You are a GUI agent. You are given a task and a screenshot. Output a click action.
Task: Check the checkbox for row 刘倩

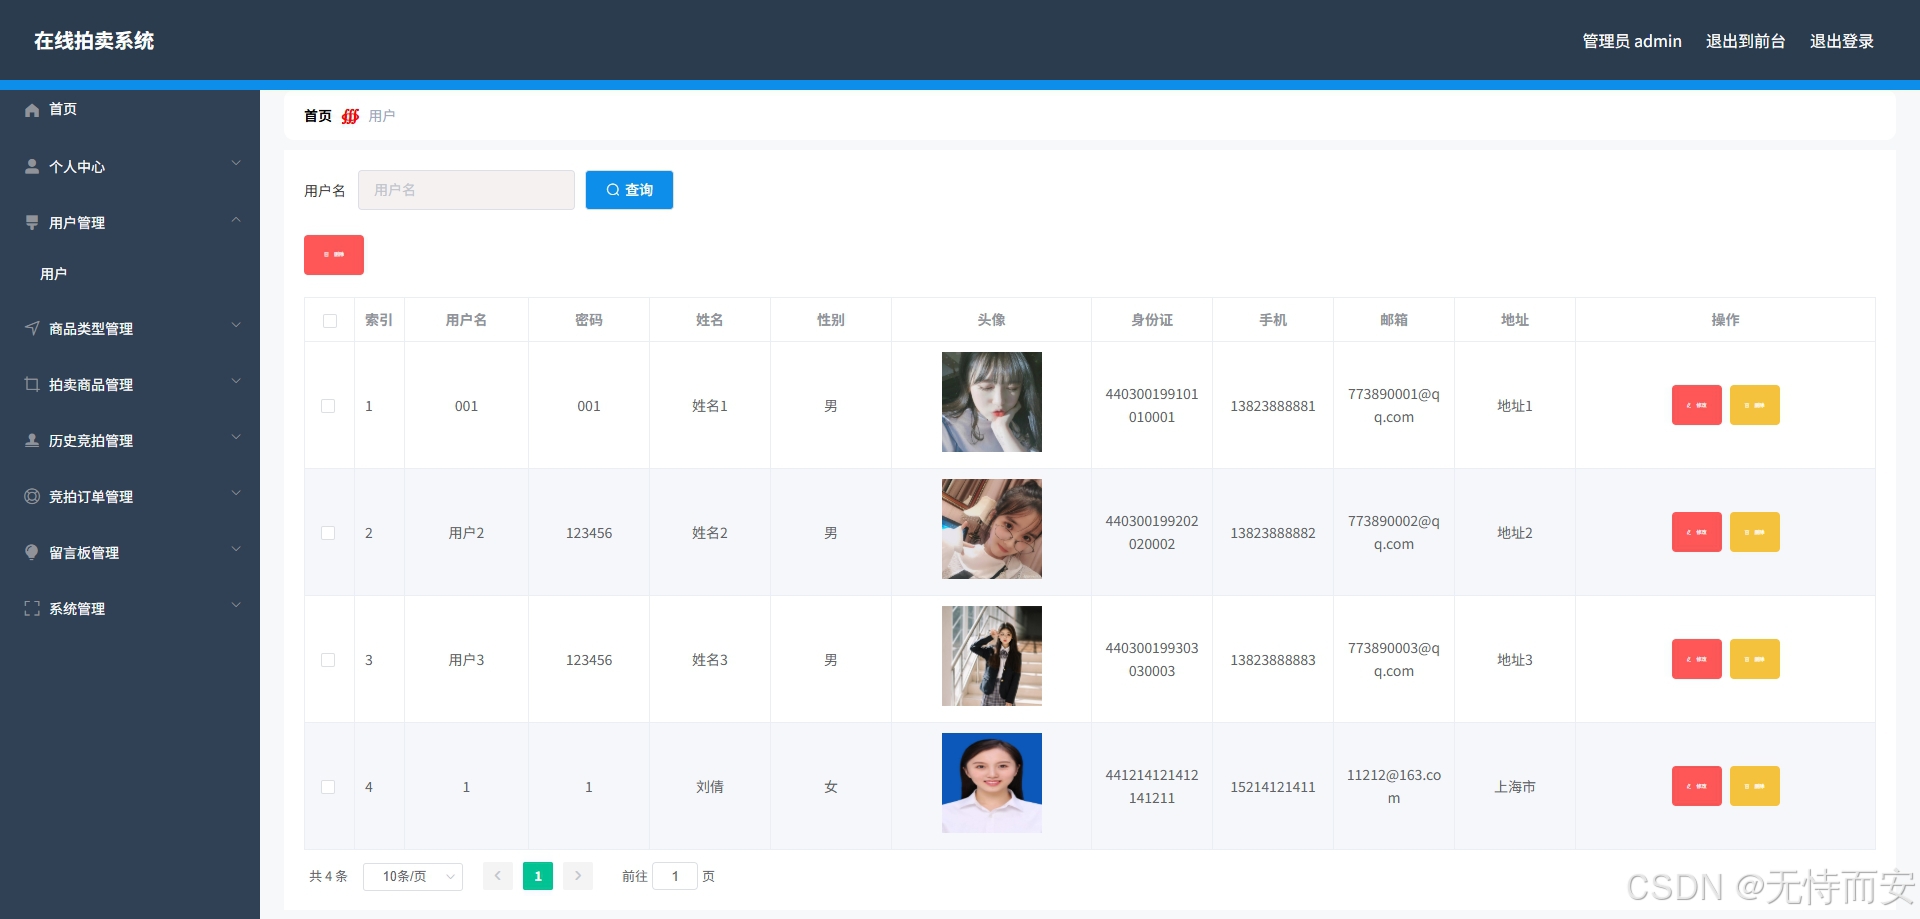point(328,787)
